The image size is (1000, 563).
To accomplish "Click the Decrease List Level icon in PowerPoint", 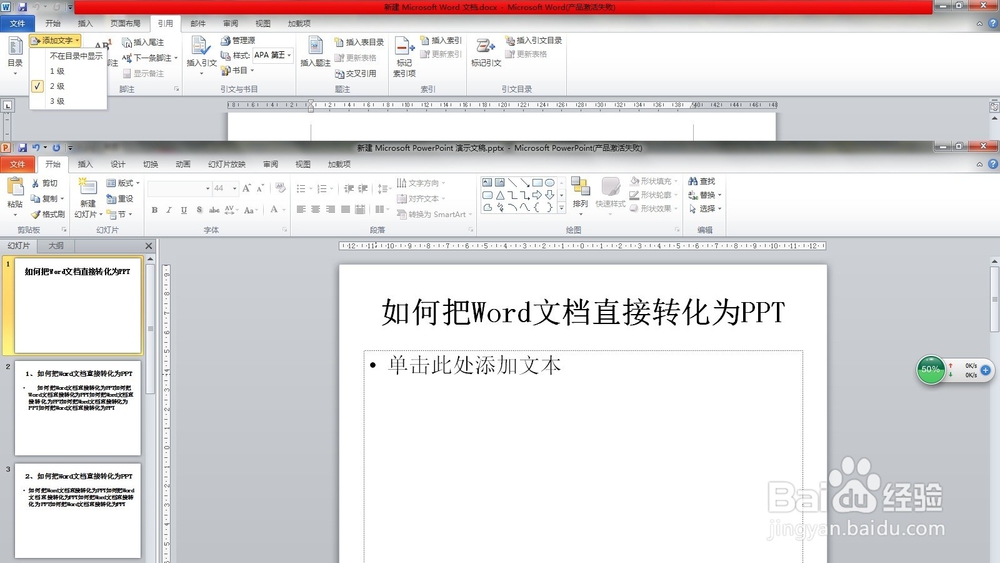I will 349,189.
